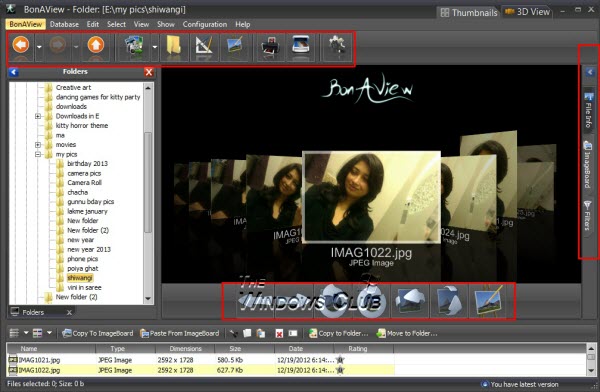The width and height of the screenshot is (600, 392).
Task: Open the Select menu
Action: [x=116, y=24]
